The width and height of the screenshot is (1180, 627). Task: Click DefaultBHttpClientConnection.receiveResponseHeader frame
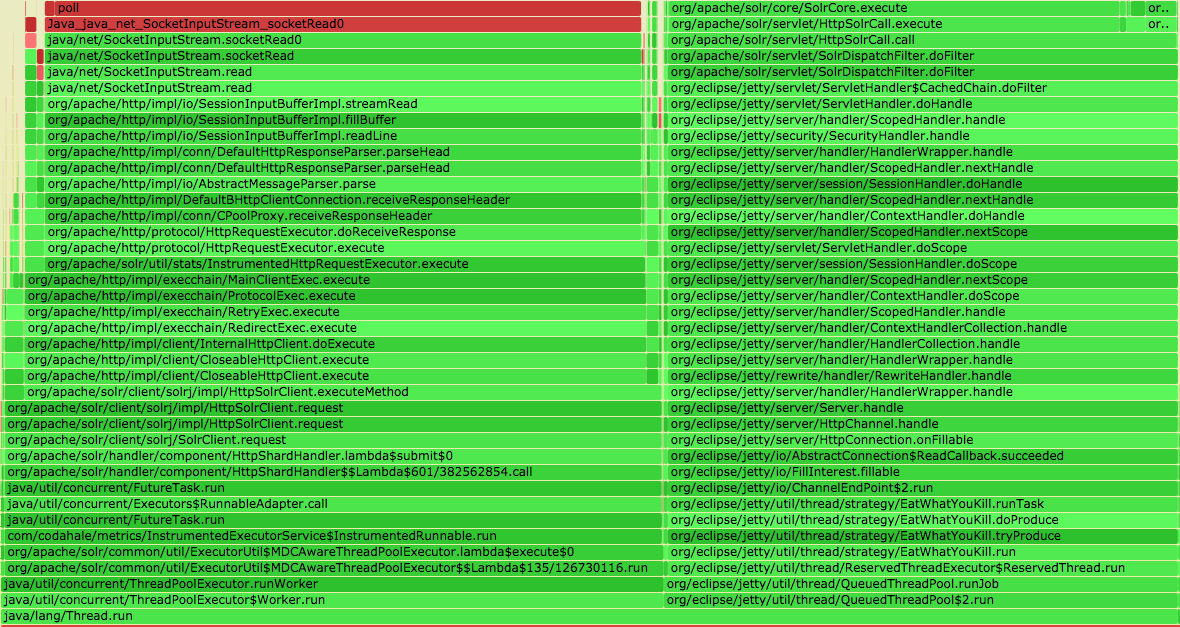(343, 200)
